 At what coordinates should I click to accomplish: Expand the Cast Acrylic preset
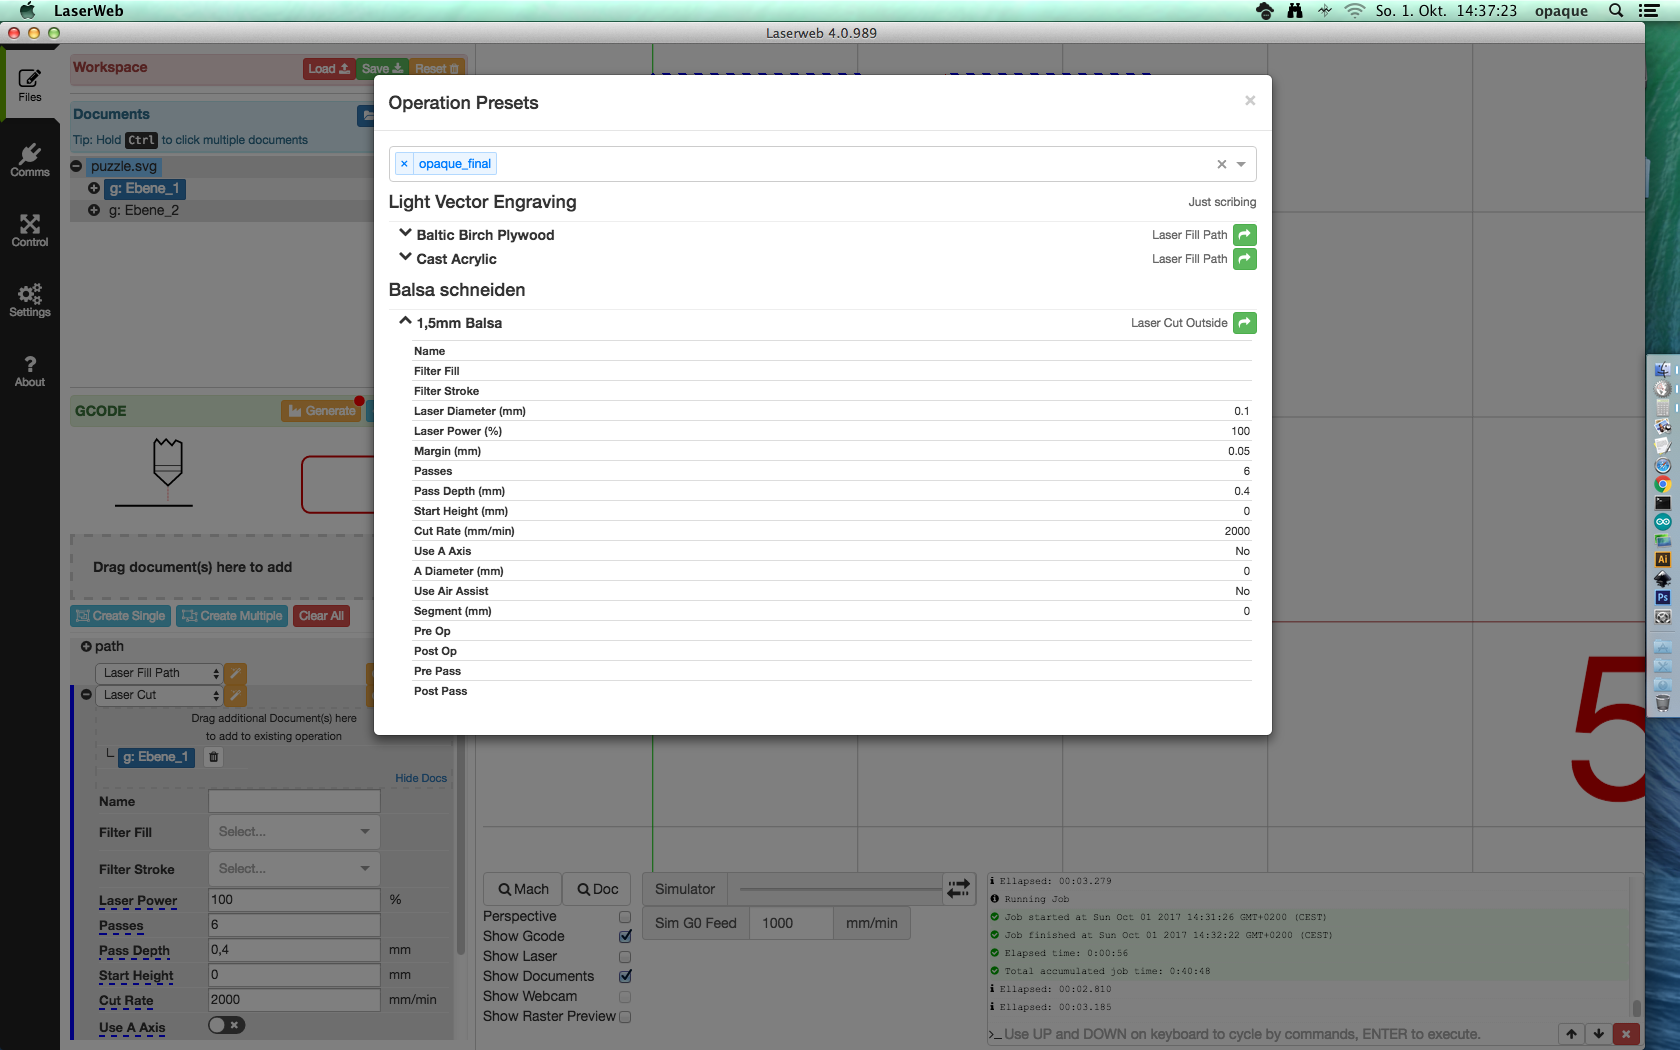tap(405, 257)
